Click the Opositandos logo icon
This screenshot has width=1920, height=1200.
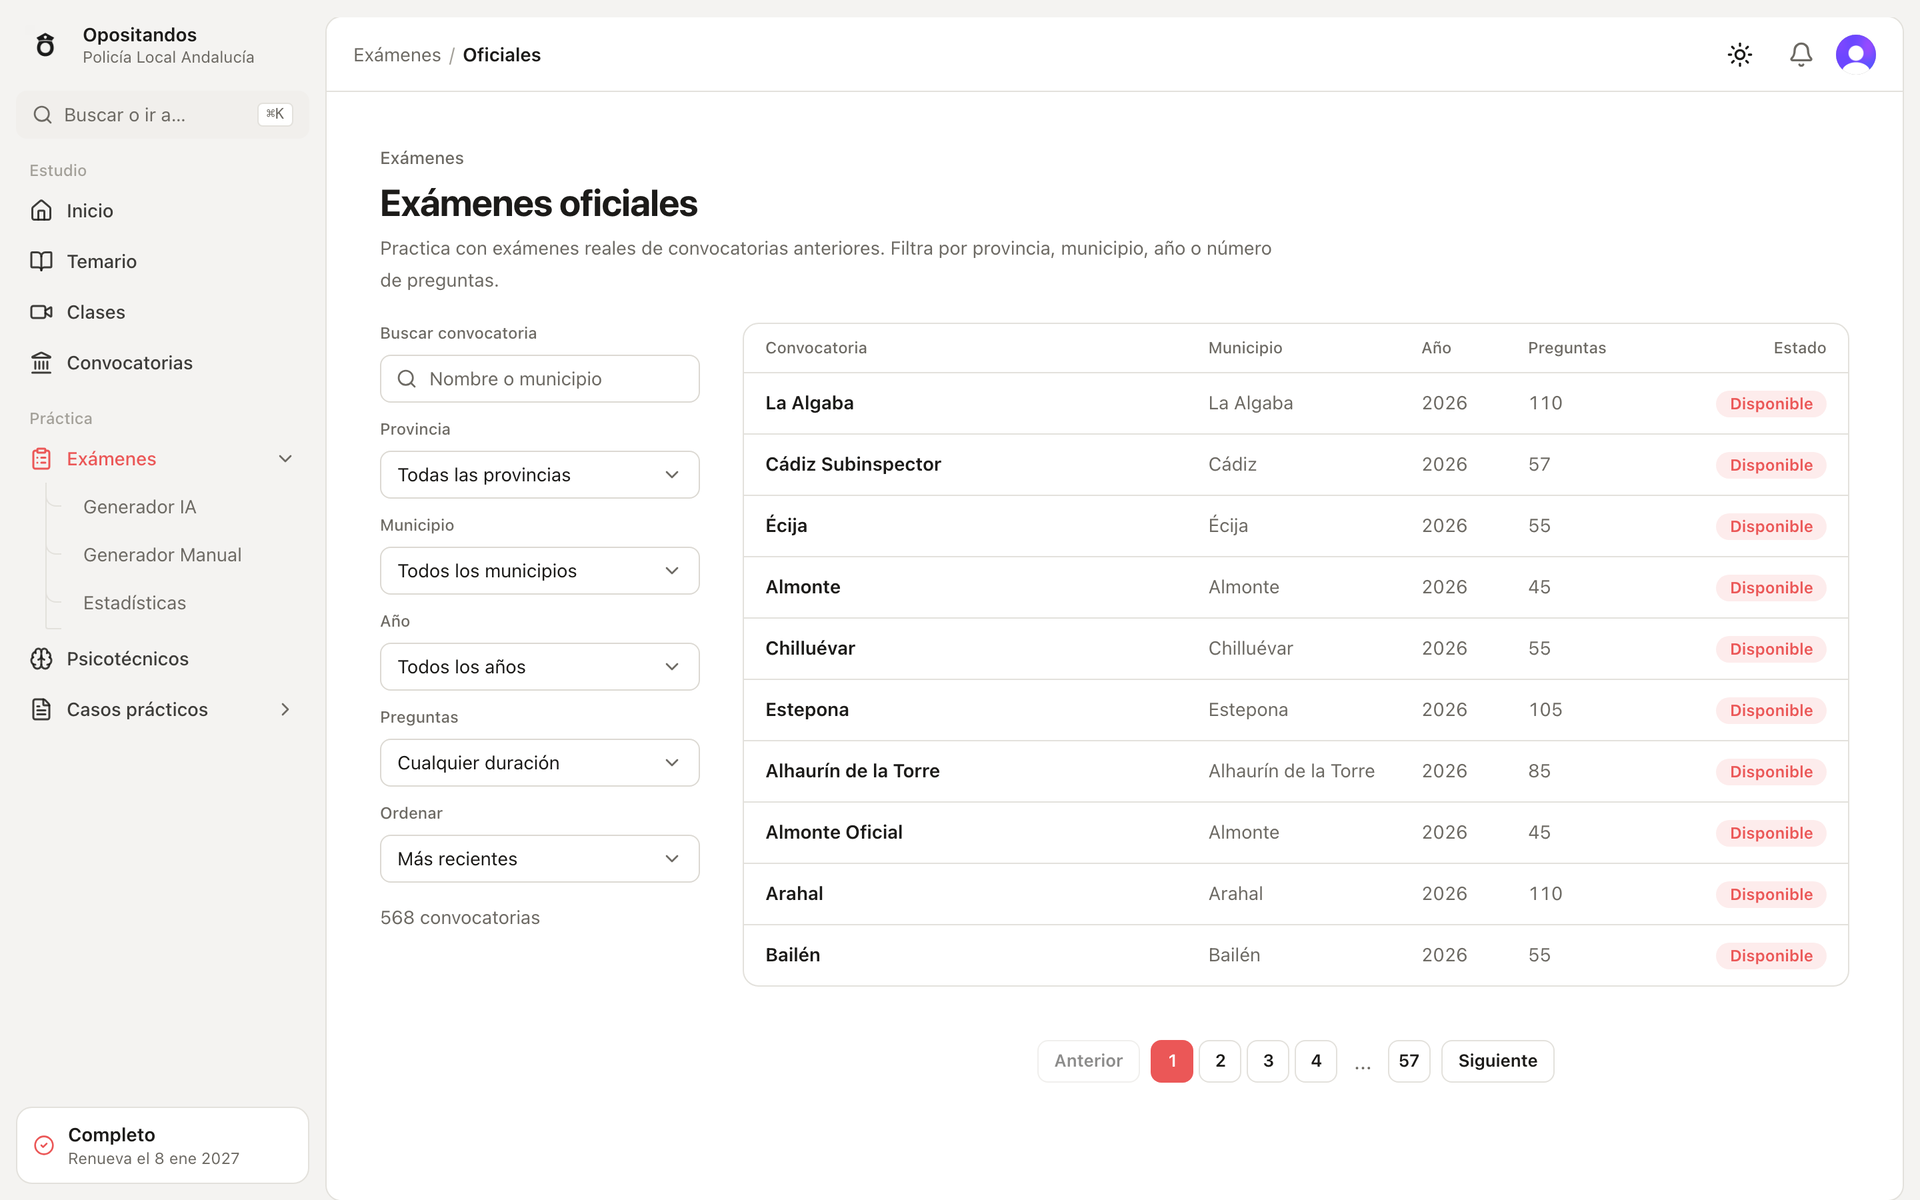45,45
